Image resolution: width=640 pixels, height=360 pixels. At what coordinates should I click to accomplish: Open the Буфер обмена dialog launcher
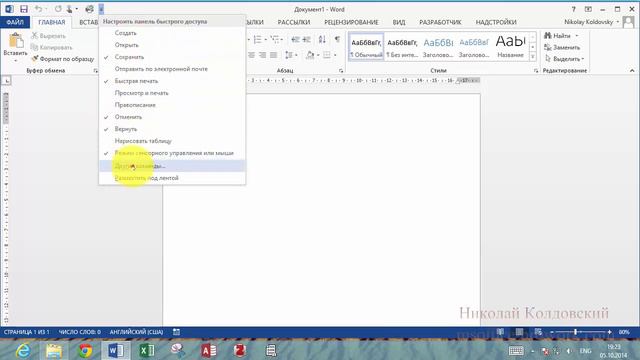pos(96,71)
